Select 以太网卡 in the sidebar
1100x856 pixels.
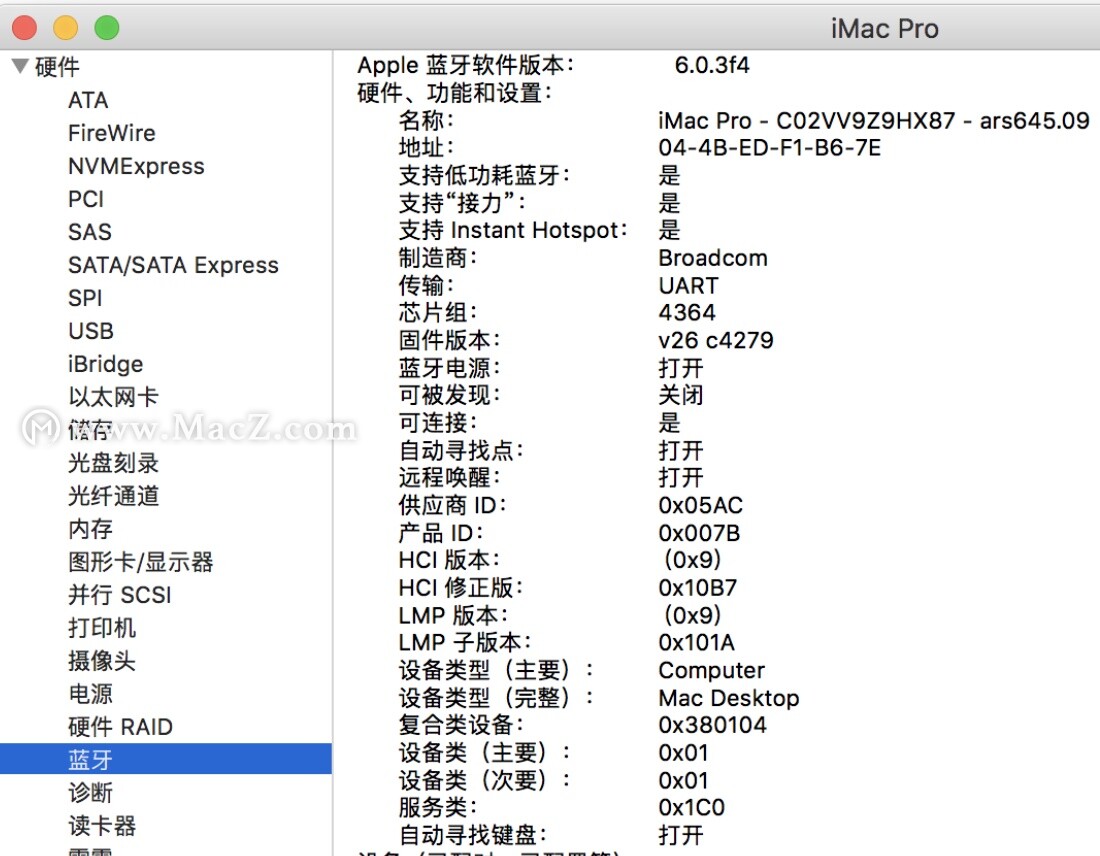tap(113, 397)
